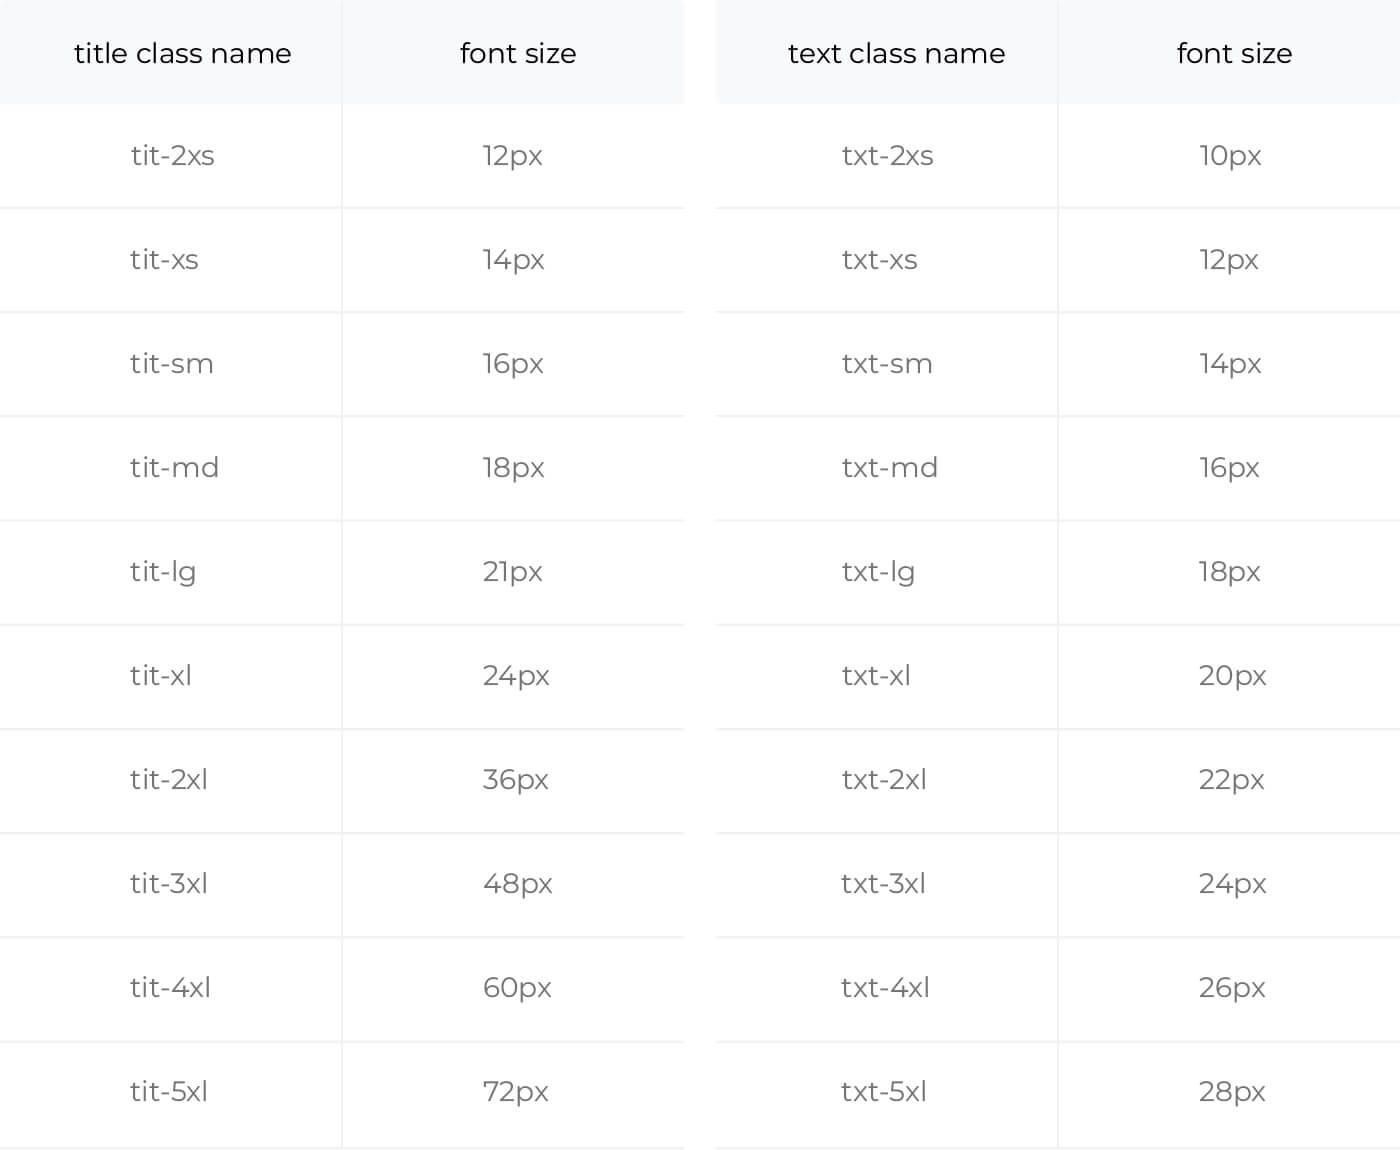Select the txt-5xl class name

point(884,1092)
